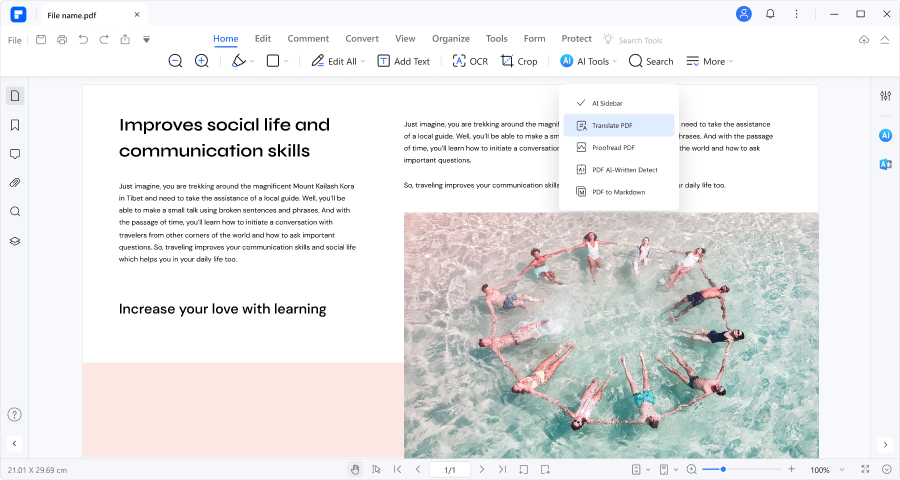This screenshot has width=900, height=480.
Task: Toggle the right properties settings panel
Action: tap(885, 96)
